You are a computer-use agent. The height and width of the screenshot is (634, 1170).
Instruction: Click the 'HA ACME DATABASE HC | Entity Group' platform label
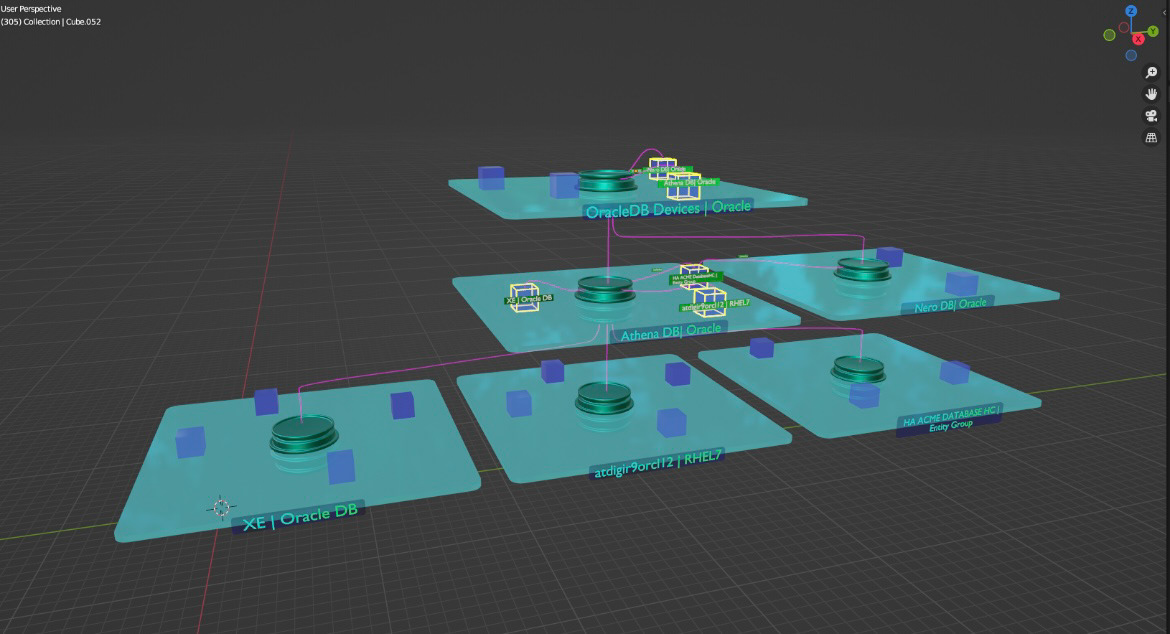point(950,420)
